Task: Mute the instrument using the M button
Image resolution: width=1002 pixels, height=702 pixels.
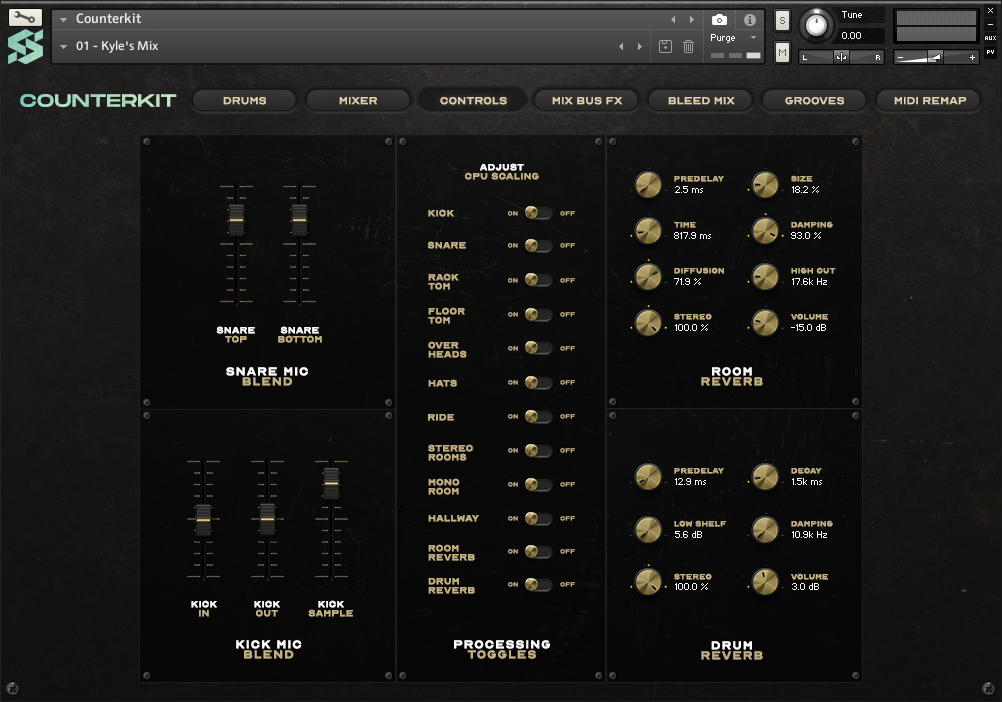Action: [x=782, y=51]
